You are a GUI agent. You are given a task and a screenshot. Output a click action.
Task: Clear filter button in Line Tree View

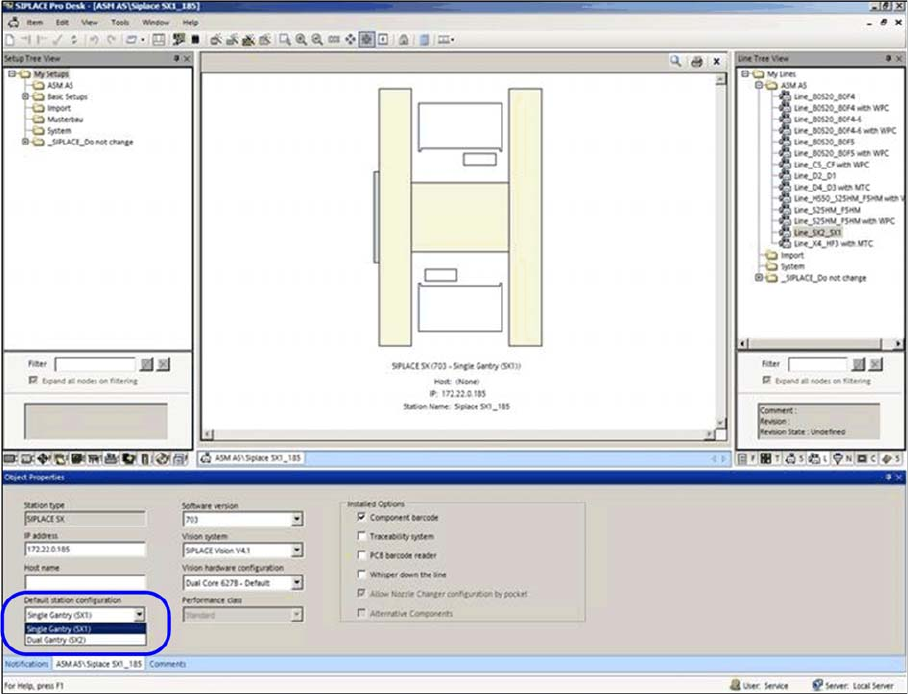(876, 364)
